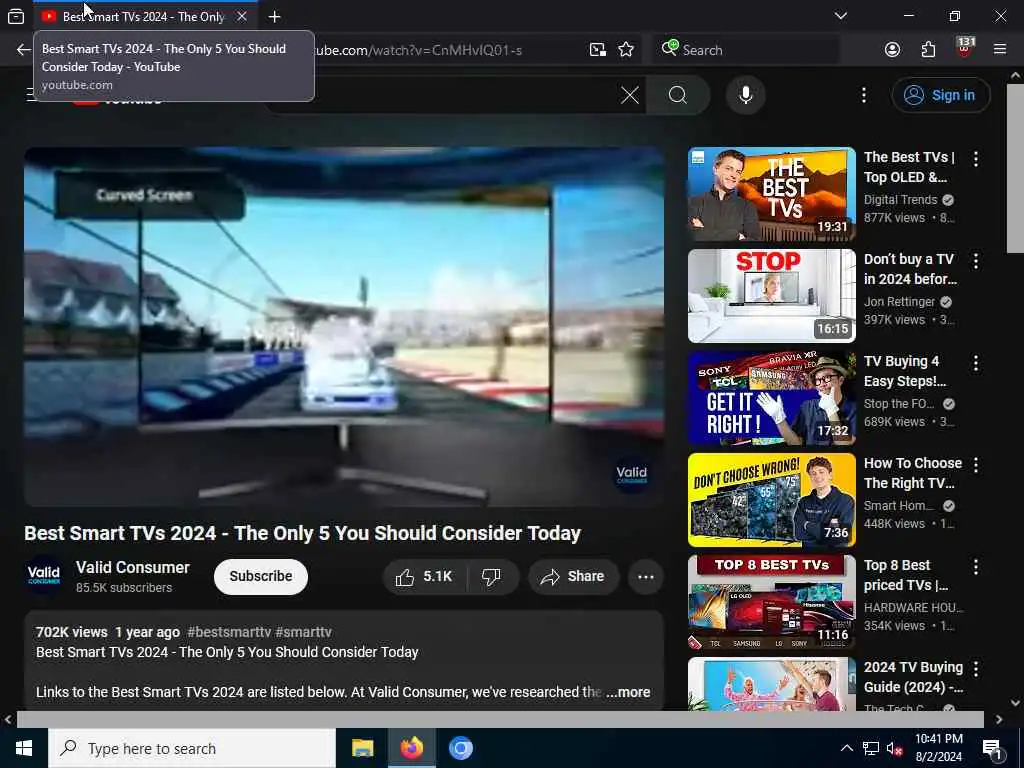Open TV Buying 4 Easy Steps thumbnail
The height and width of the screenshot is (768, 1024).
[x=771, y=398]
